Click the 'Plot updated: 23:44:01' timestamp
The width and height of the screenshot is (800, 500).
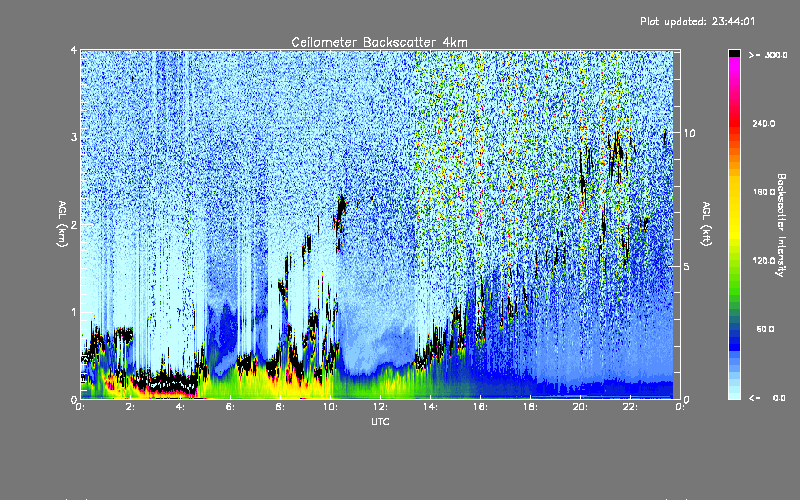(x=697, y=21)
